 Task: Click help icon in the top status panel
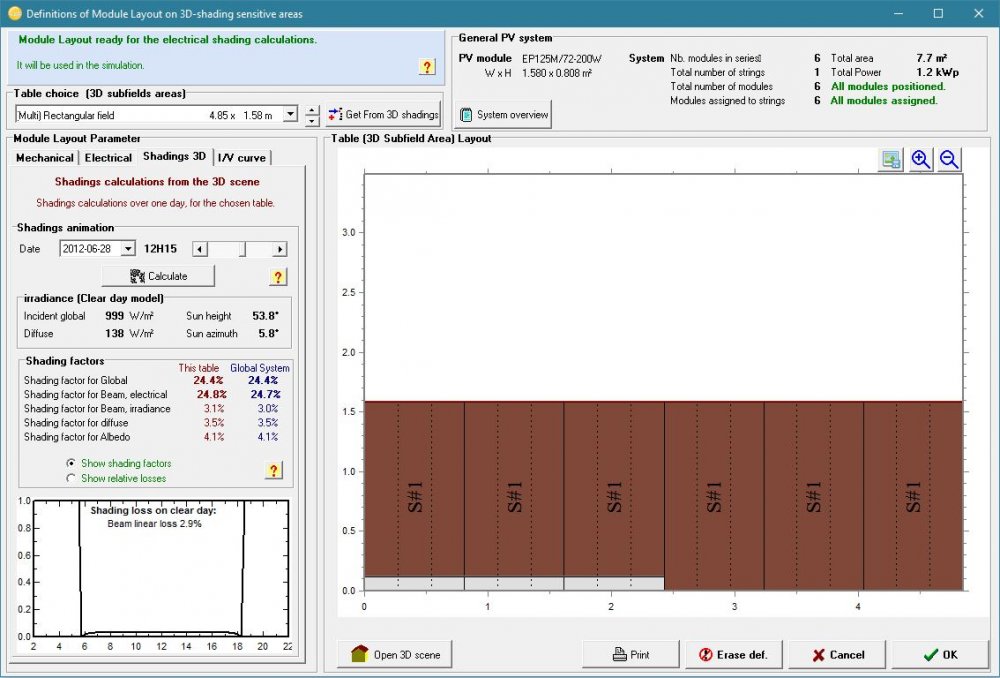coord(427,67)
